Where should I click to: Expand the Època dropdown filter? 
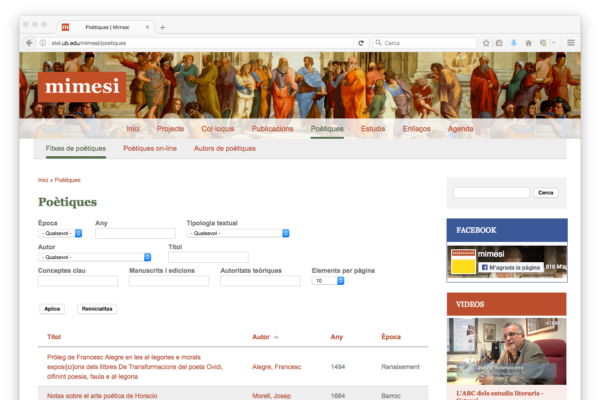pyautogui.click(x=64, y=233)
